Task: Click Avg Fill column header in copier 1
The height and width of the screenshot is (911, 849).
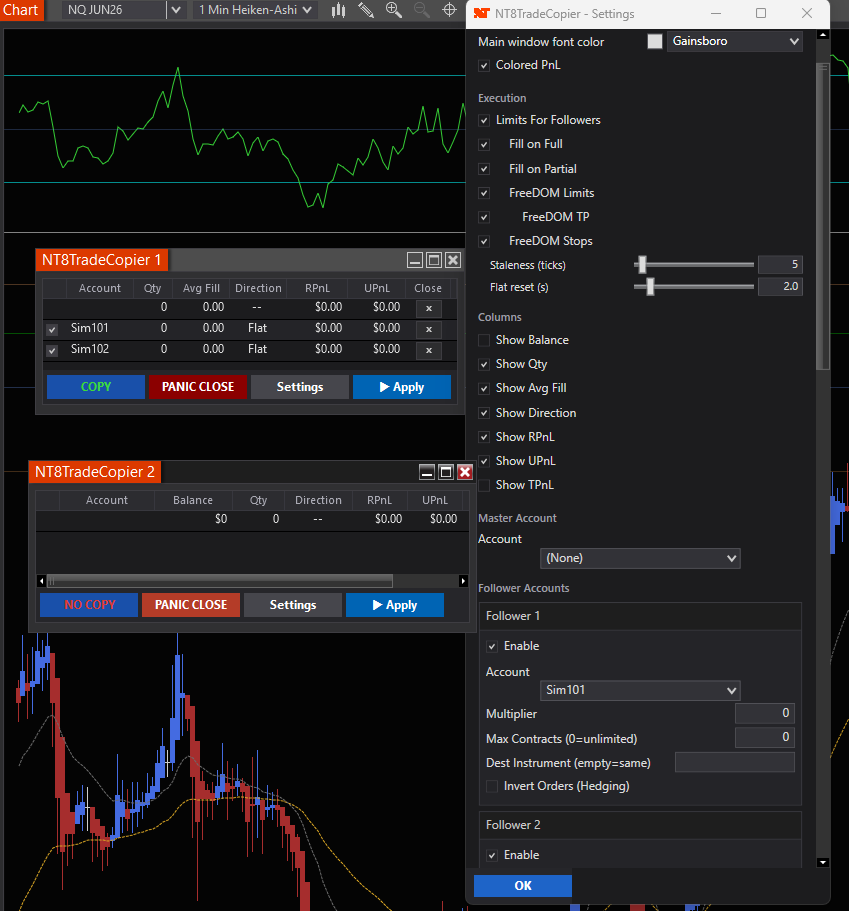Action: tap(201, 288)
